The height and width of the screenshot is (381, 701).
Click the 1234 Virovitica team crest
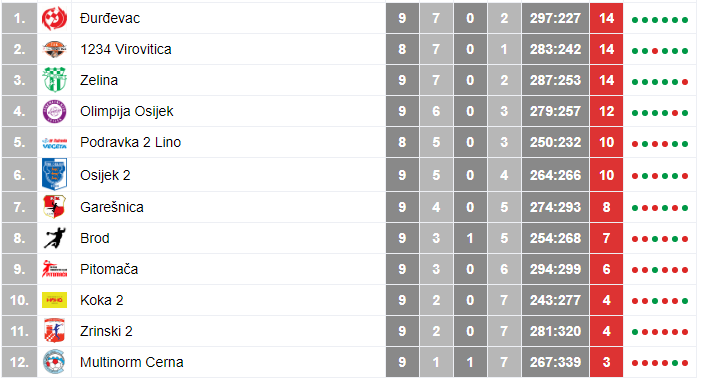[54, 49]
